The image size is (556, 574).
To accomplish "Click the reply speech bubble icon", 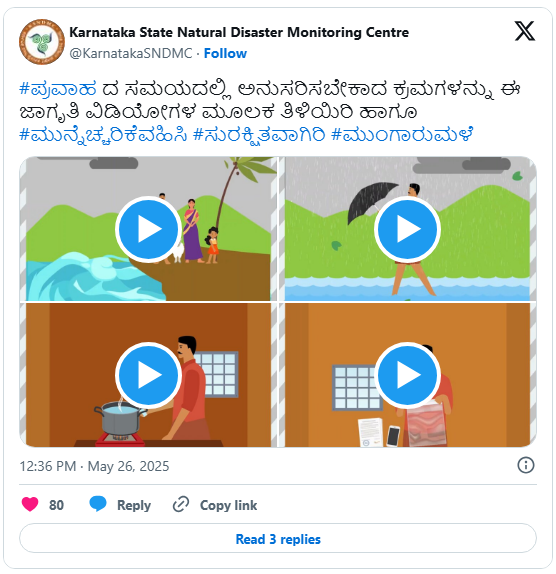I will click(x=98, y=504).
